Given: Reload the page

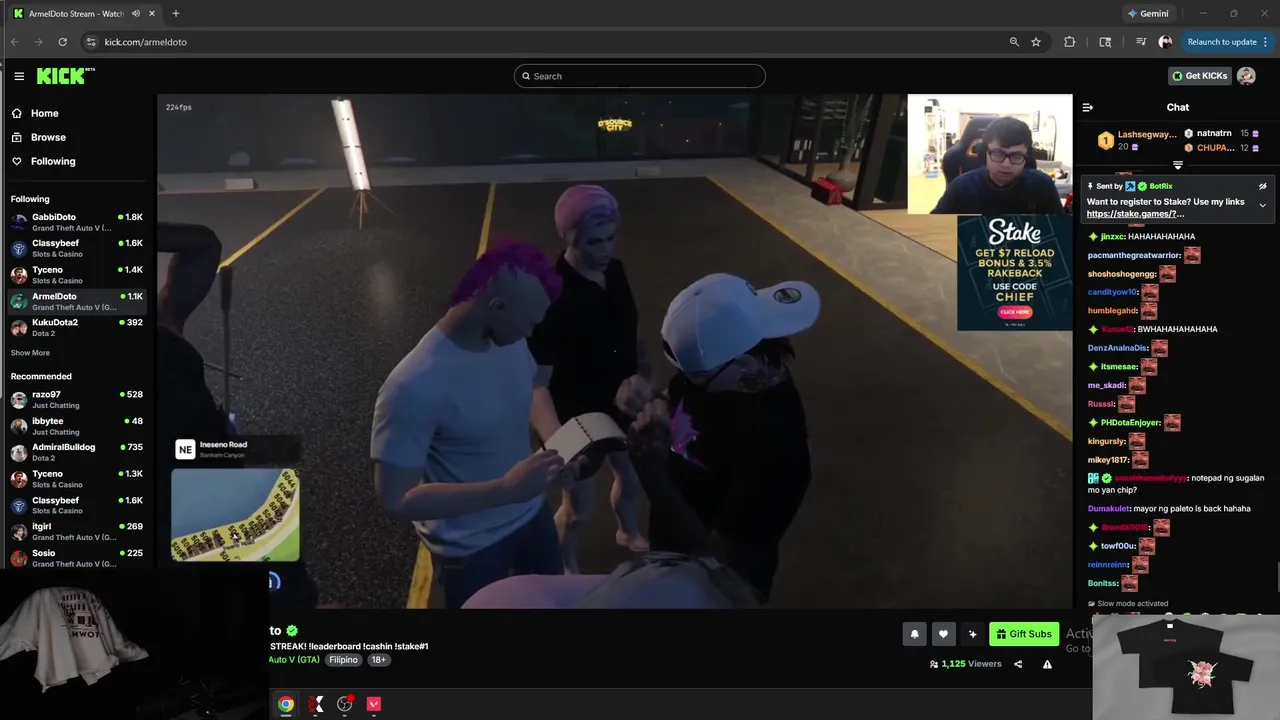Looking at the screenshot, I should click(62, 42).
